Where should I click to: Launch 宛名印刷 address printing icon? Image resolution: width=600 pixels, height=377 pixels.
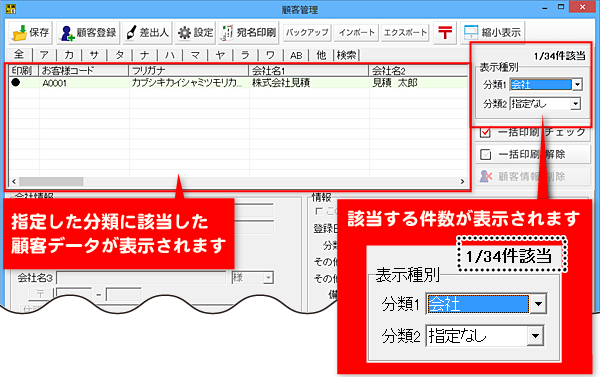tap(227, 33)
